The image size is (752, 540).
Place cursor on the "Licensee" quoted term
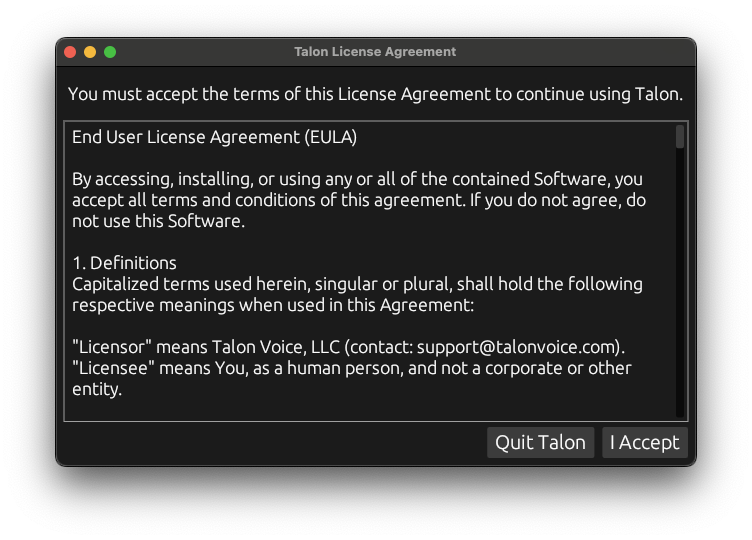tap(113, 368)
